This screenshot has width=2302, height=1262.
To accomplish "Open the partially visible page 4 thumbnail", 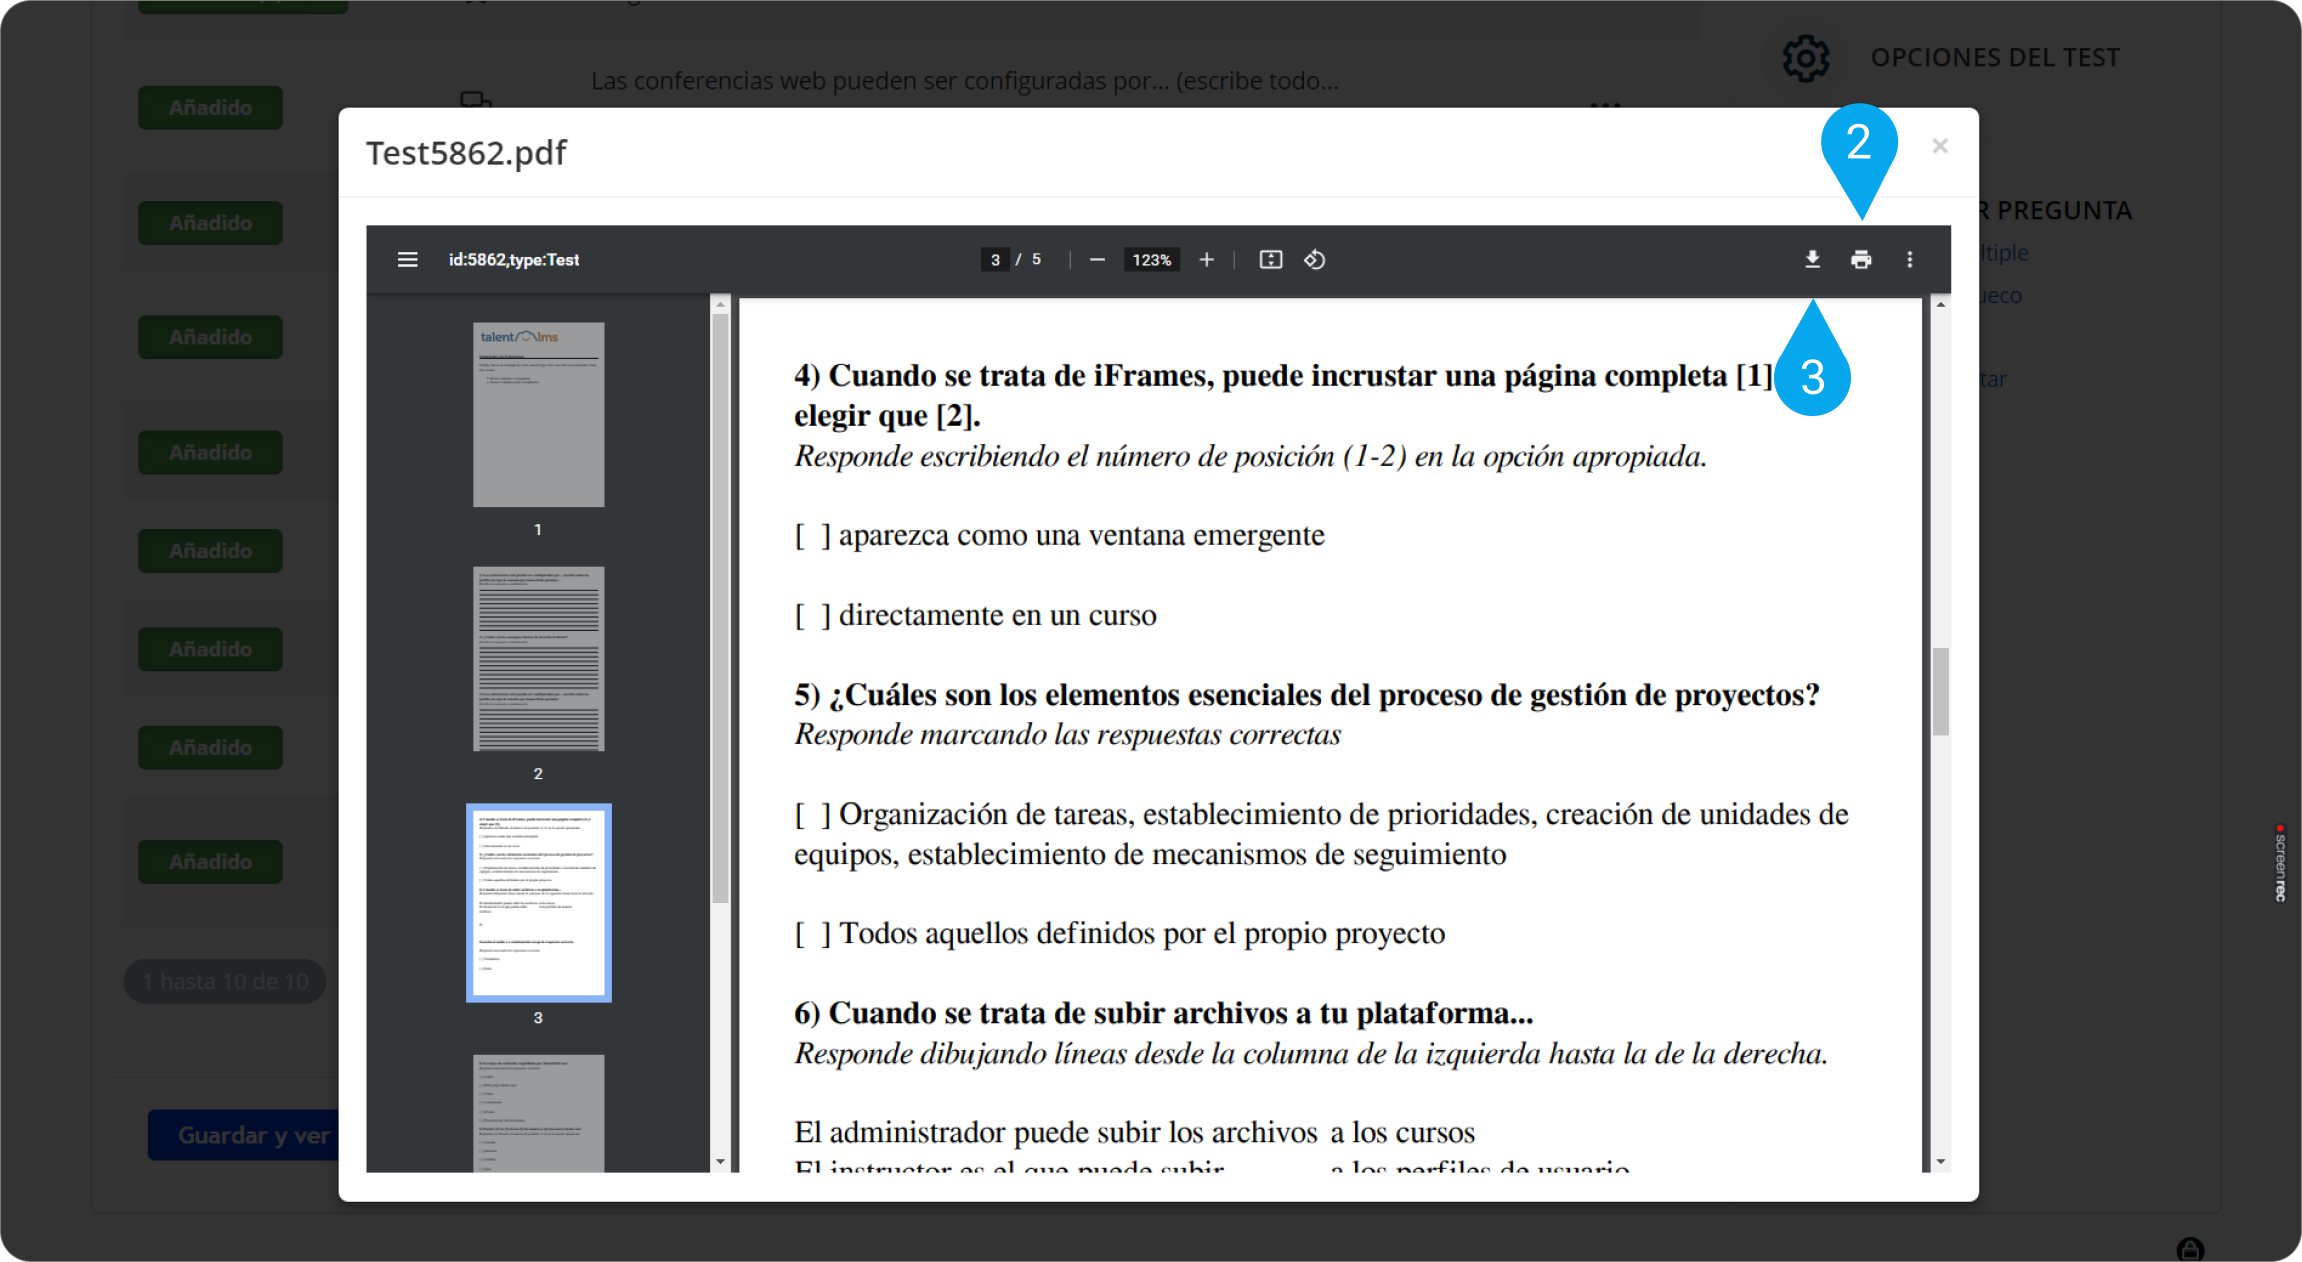I will (538, 1113).
